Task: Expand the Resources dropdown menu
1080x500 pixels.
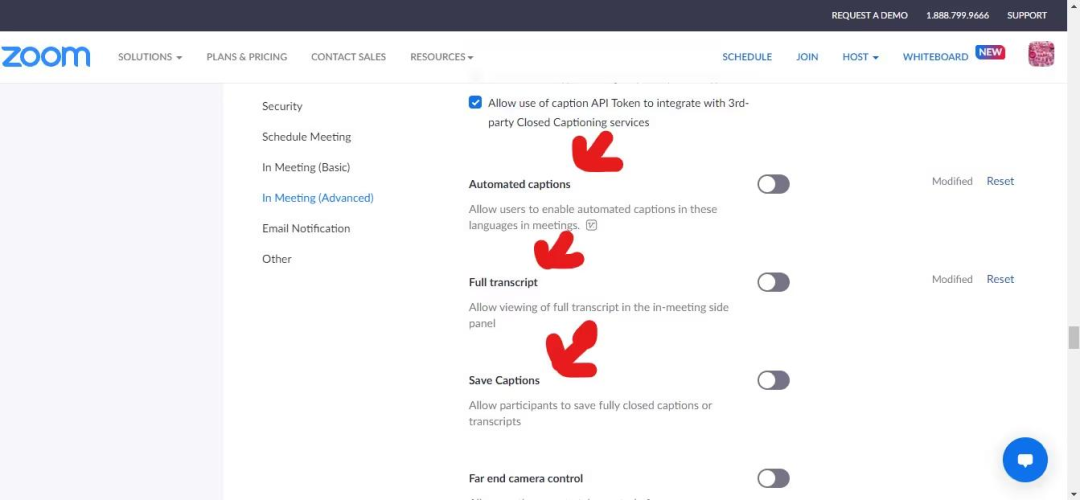Action: point(442,57)
